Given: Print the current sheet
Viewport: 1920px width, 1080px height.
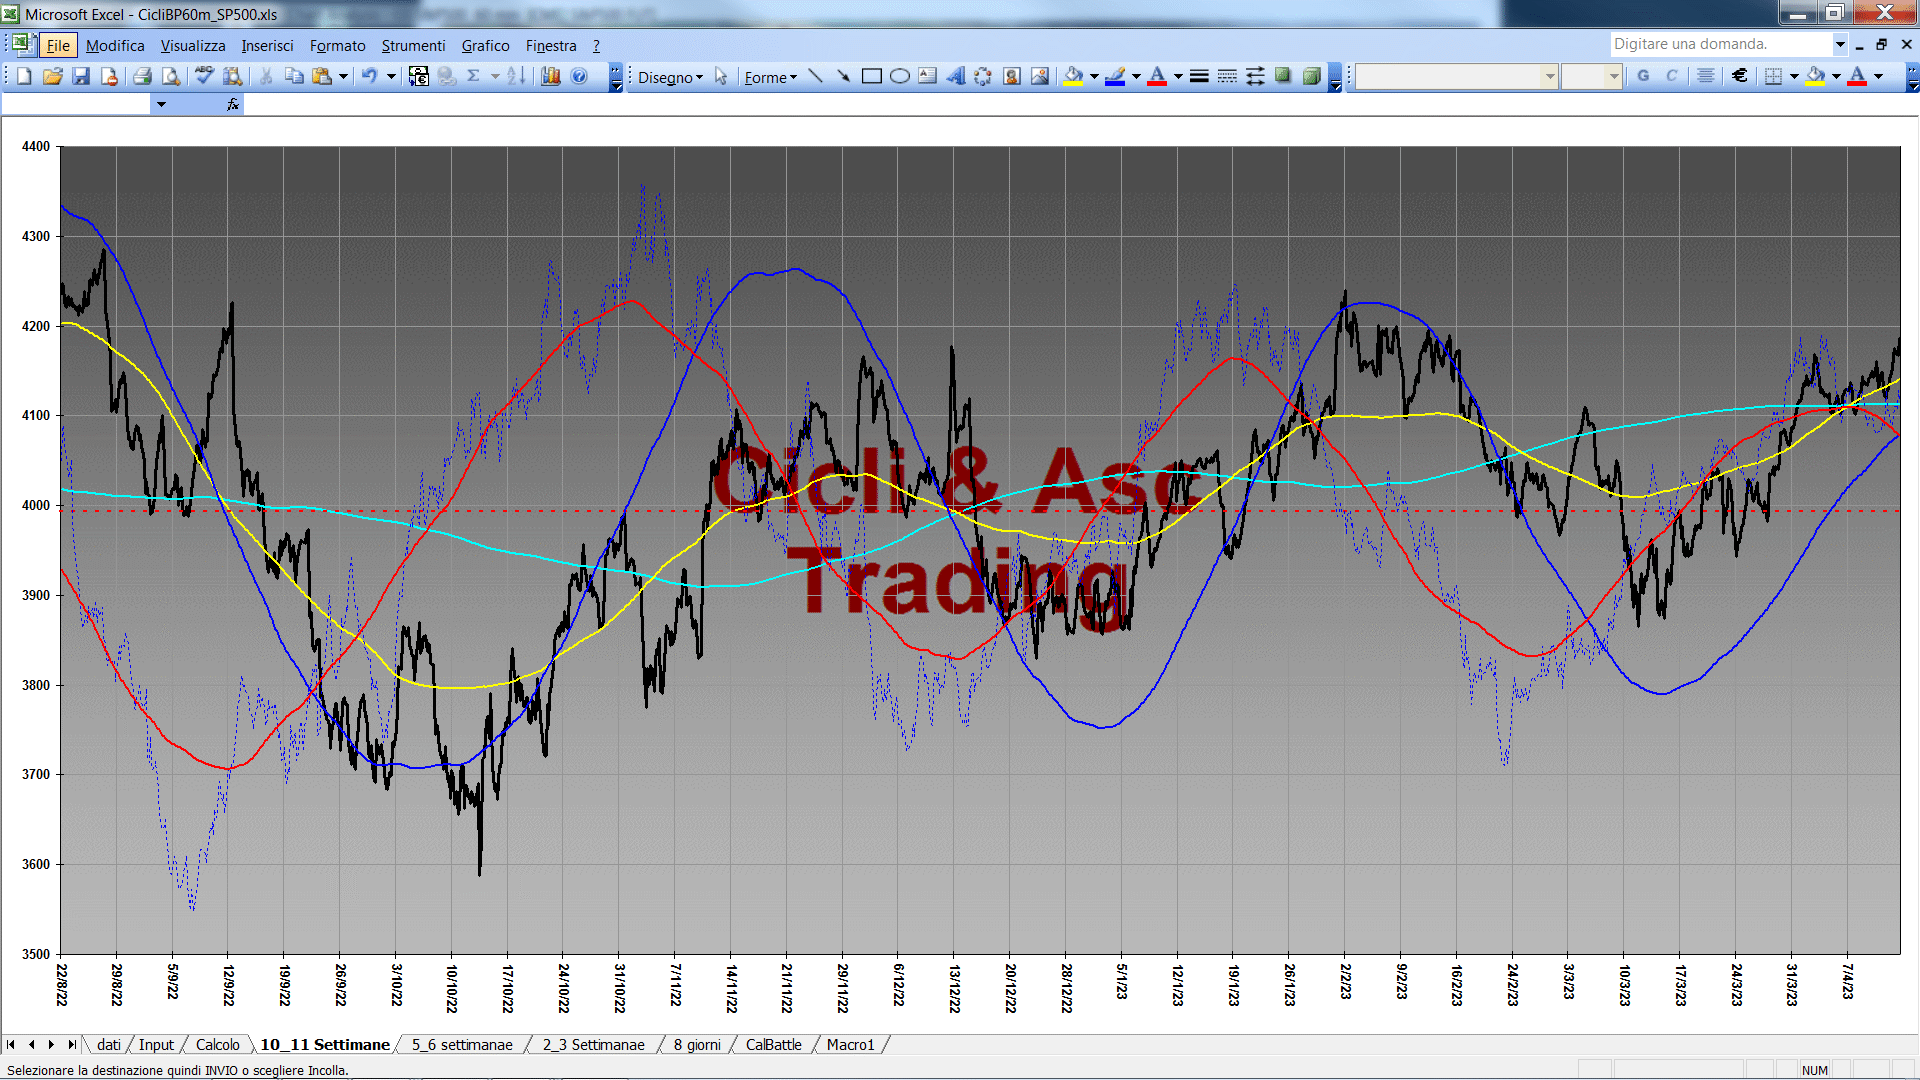Looking at the screenshot, I should (142, 76).
